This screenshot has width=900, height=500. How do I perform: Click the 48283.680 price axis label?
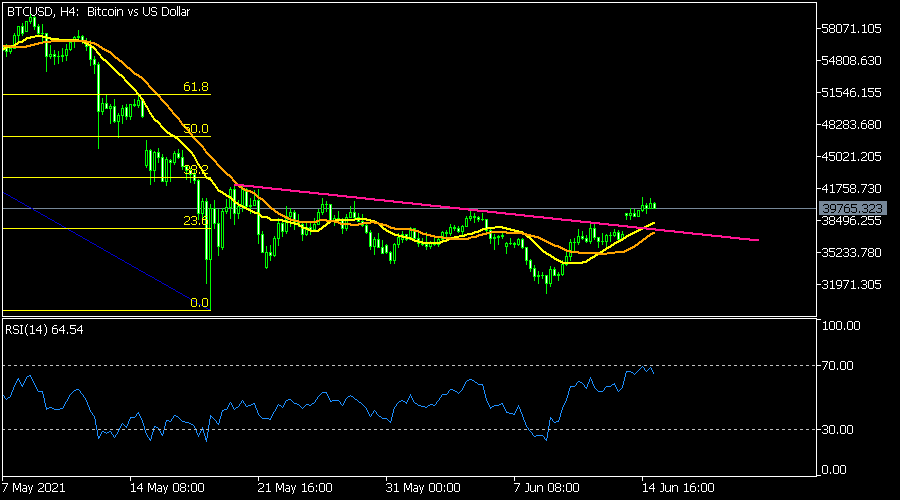(x=851, y=125)
